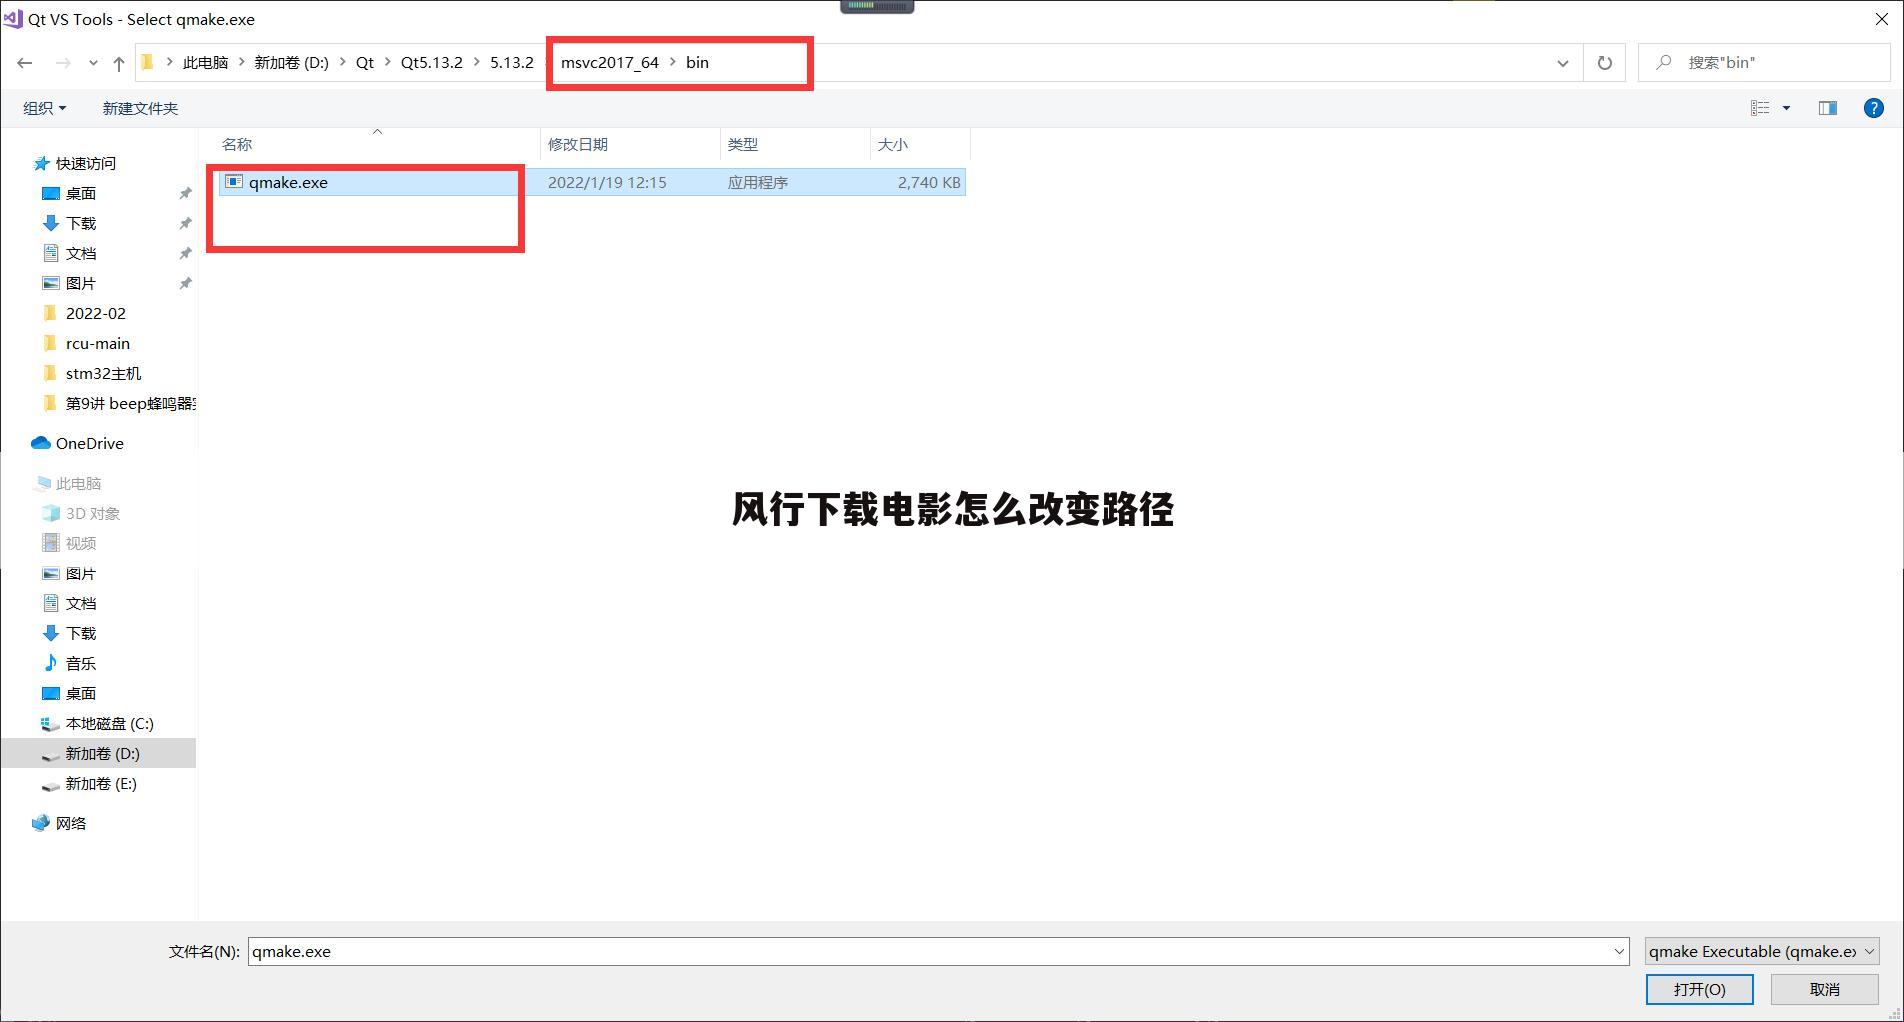Open the view options dropdown arrow
1904x1022 pixels.
(x=1786, y=108)
